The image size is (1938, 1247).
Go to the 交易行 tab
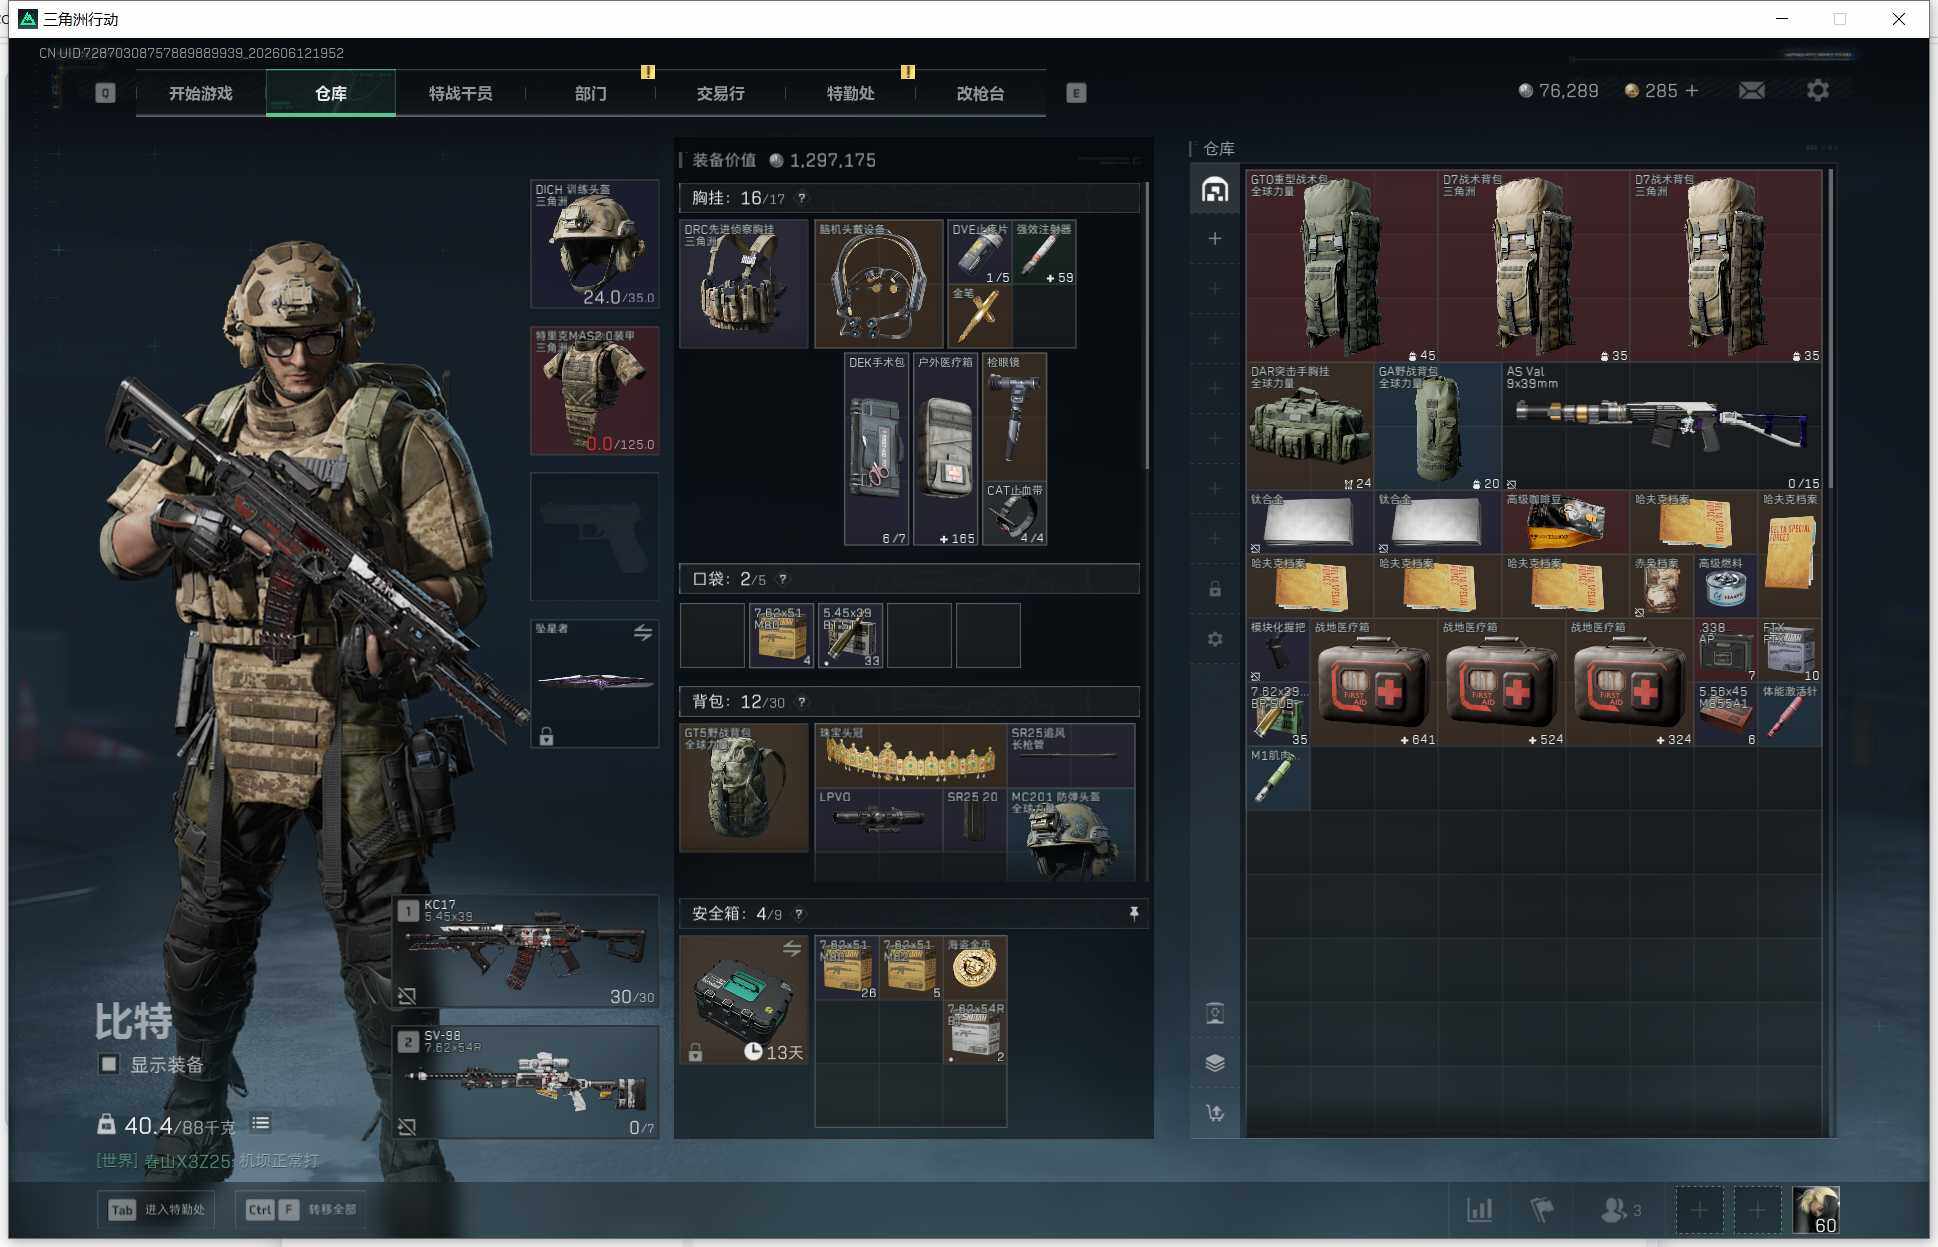721,93
